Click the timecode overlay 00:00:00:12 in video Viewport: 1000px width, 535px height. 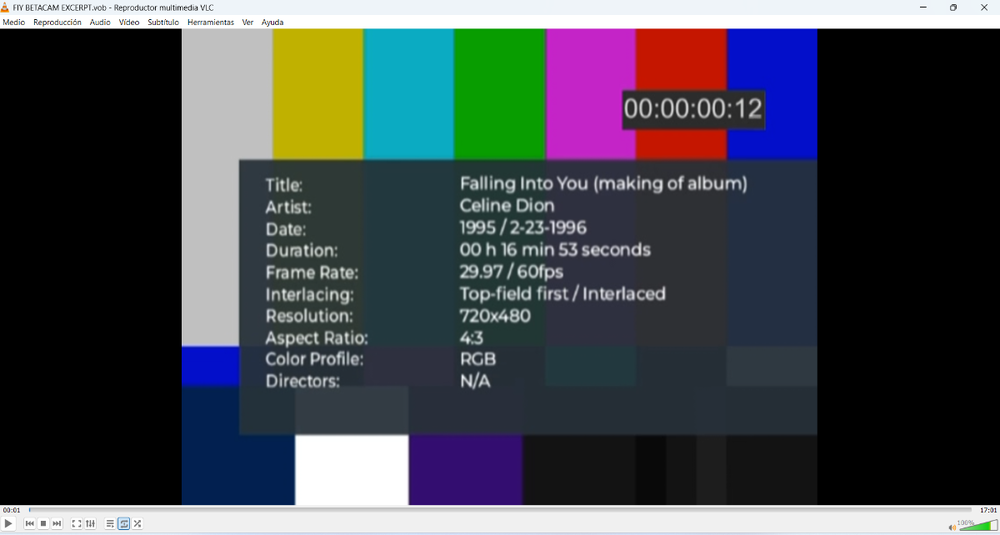coord(693,110)
